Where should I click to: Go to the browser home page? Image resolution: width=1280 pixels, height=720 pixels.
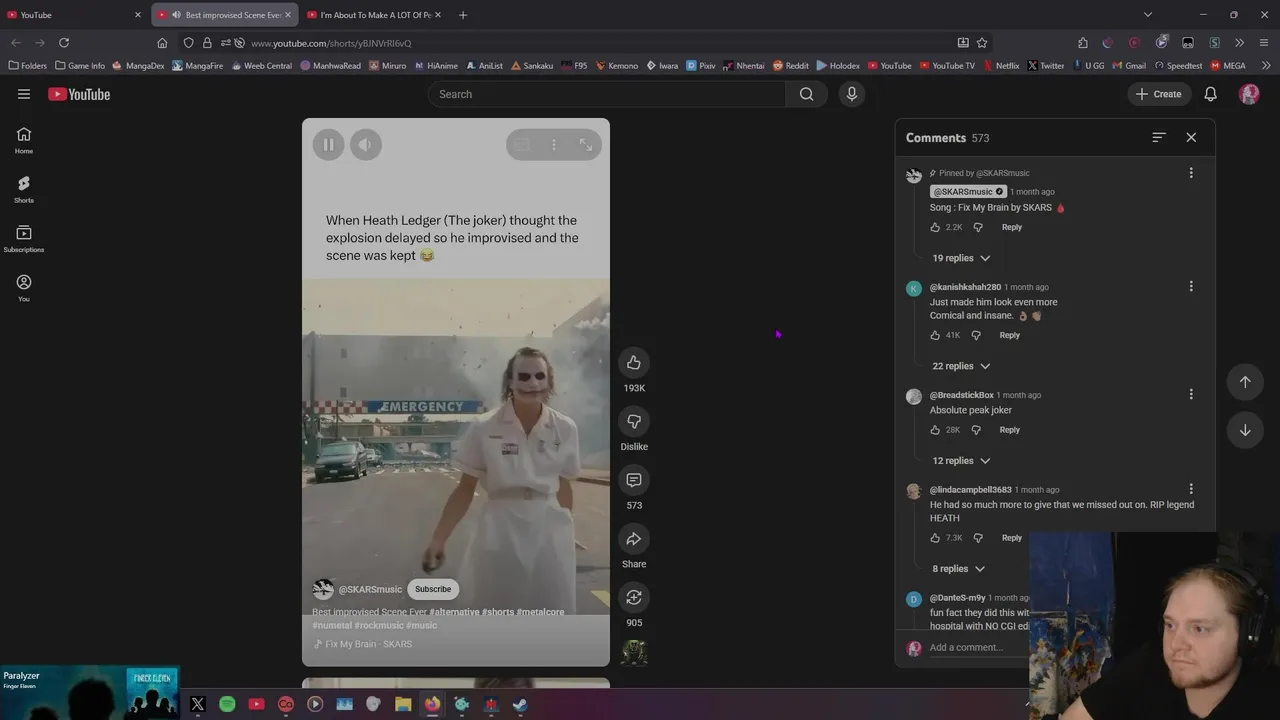[x=162, y=43]
